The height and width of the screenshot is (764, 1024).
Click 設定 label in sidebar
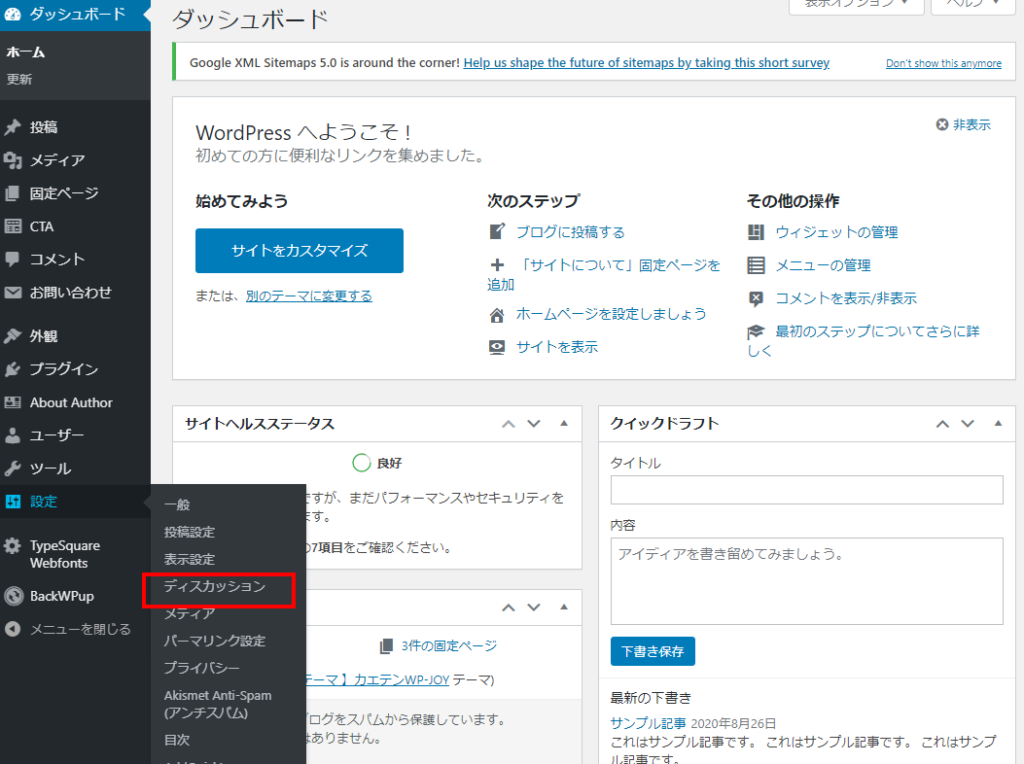[x=43, y=501]
